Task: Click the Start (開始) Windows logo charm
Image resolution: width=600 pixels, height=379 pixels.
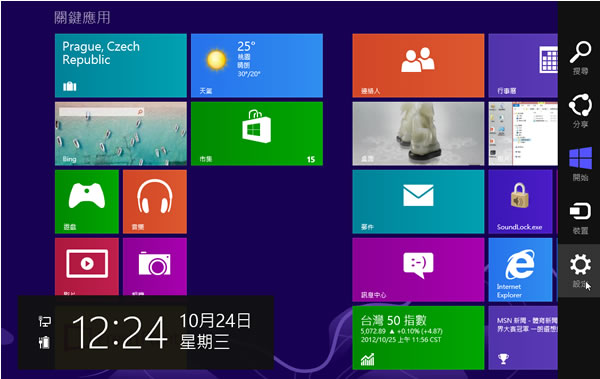Action: pos(580,164)
